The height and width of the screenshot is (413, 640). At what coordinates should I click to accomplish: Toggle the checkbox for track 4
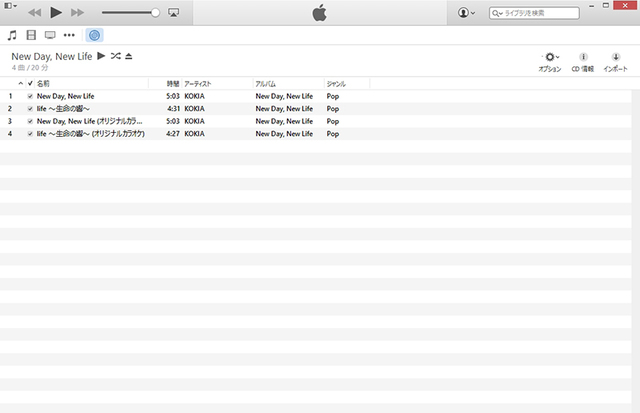[x=30, y=133]
